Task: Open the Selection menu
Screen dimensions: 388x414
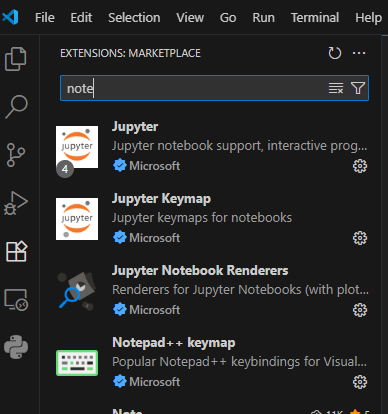Action: click(x=134, y=17)
